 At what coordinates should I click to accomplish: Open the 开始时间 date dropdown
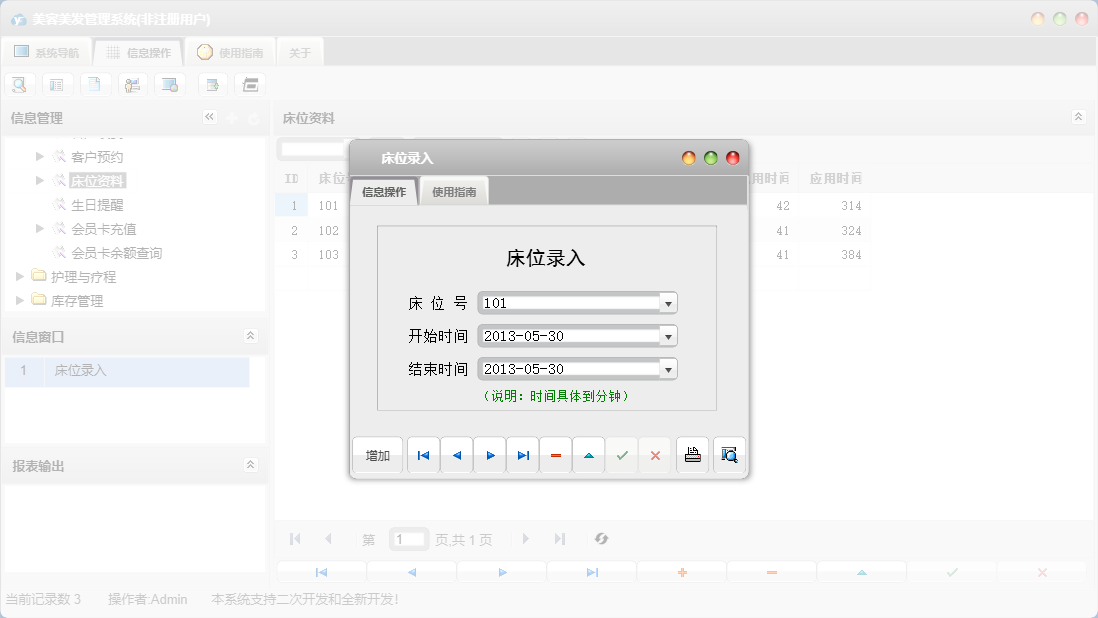coord(668,335)
